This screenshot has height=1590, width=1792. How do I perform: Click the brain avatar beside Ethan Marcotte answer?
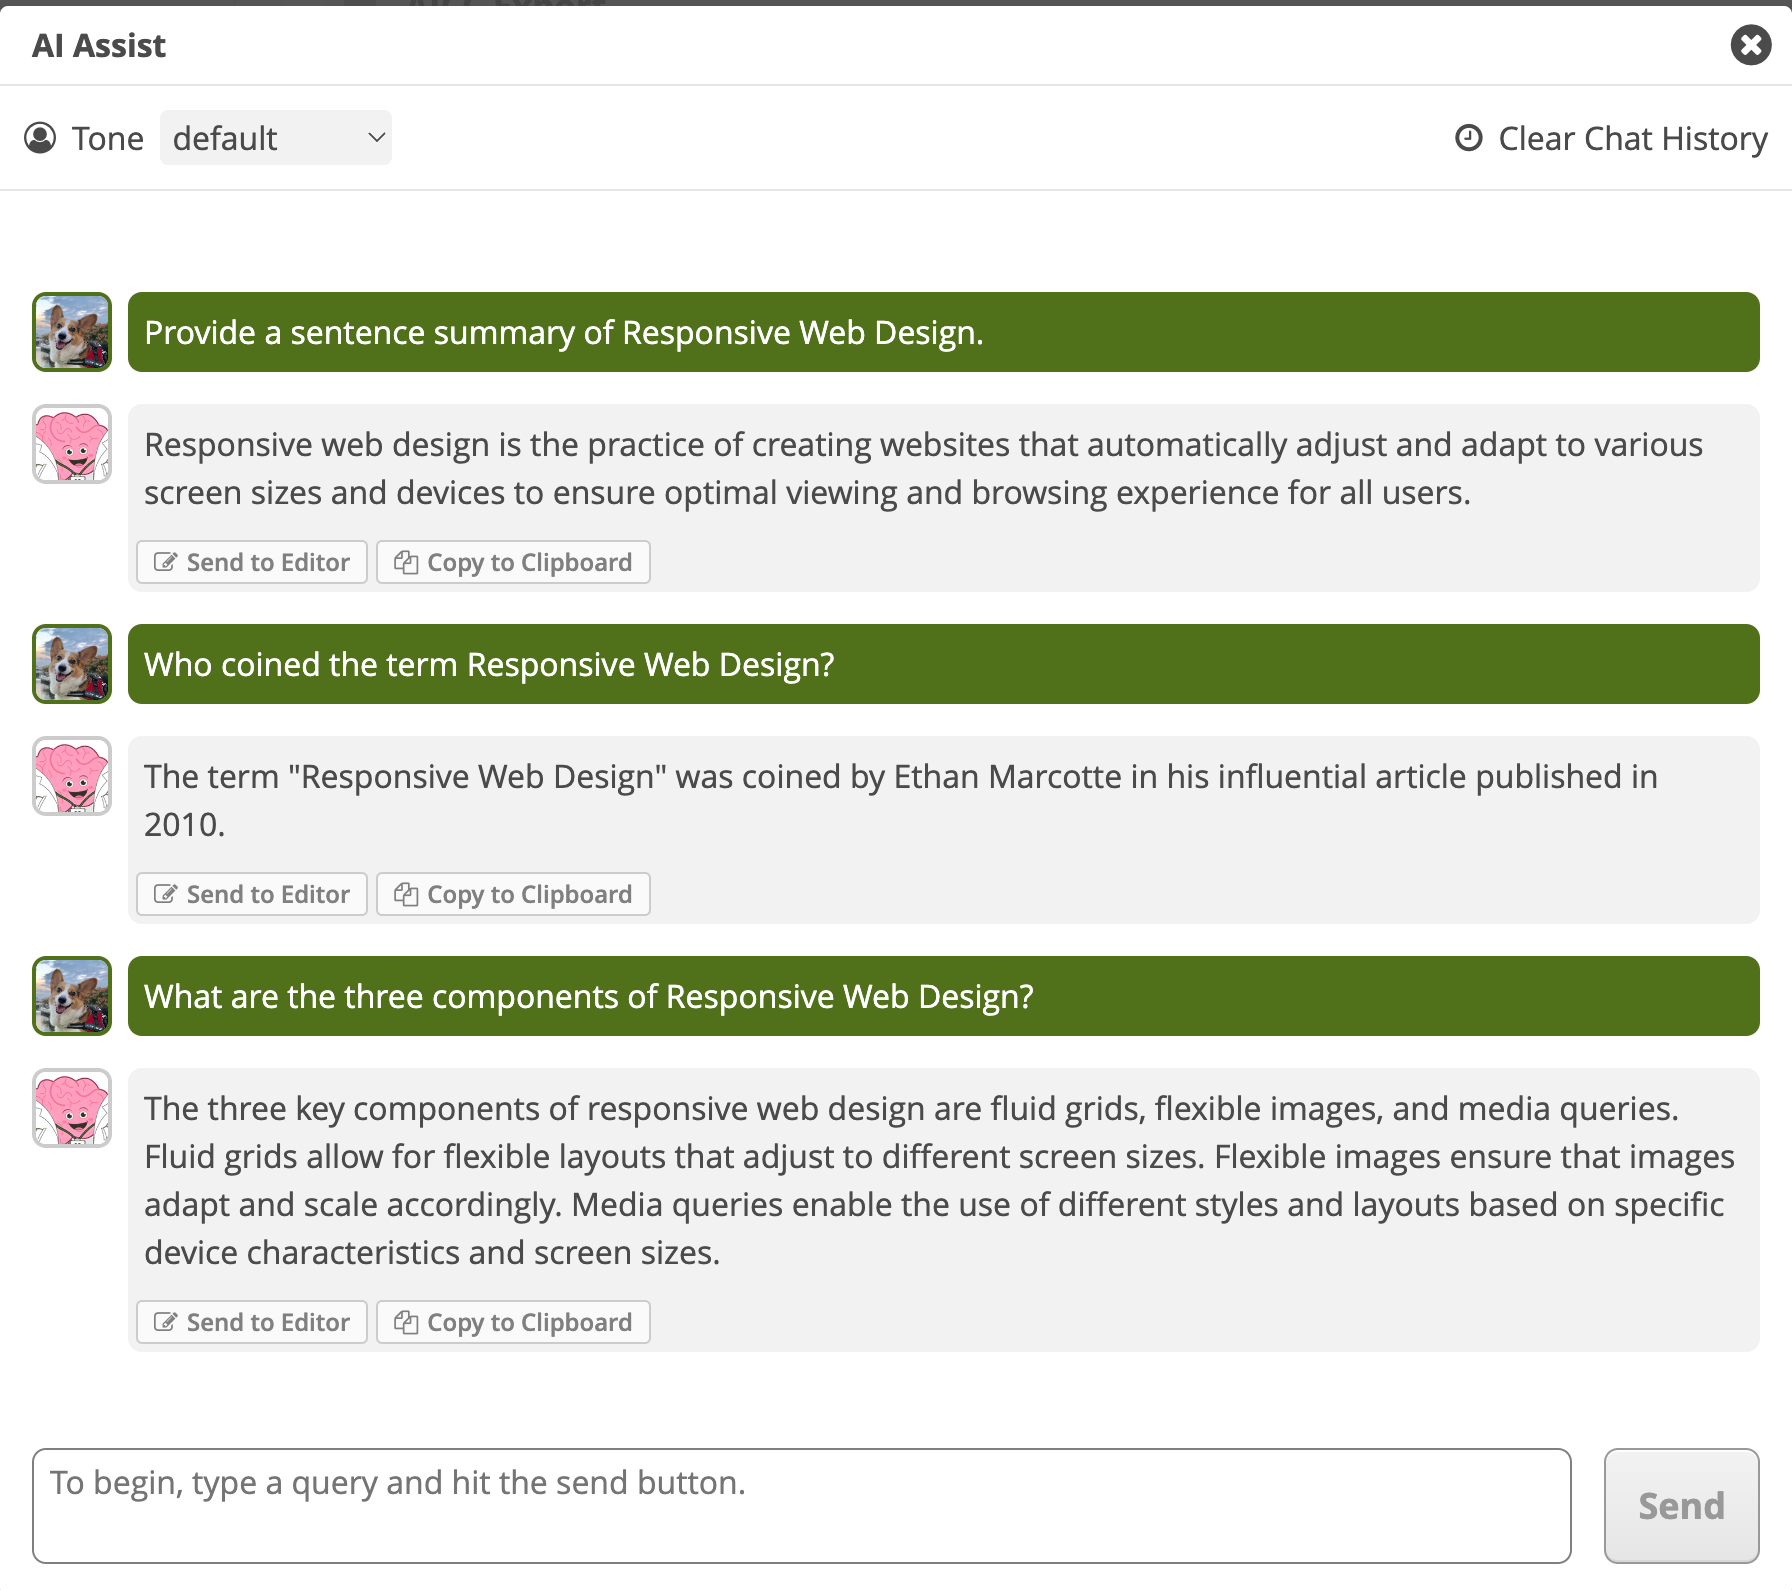(72, 776)
